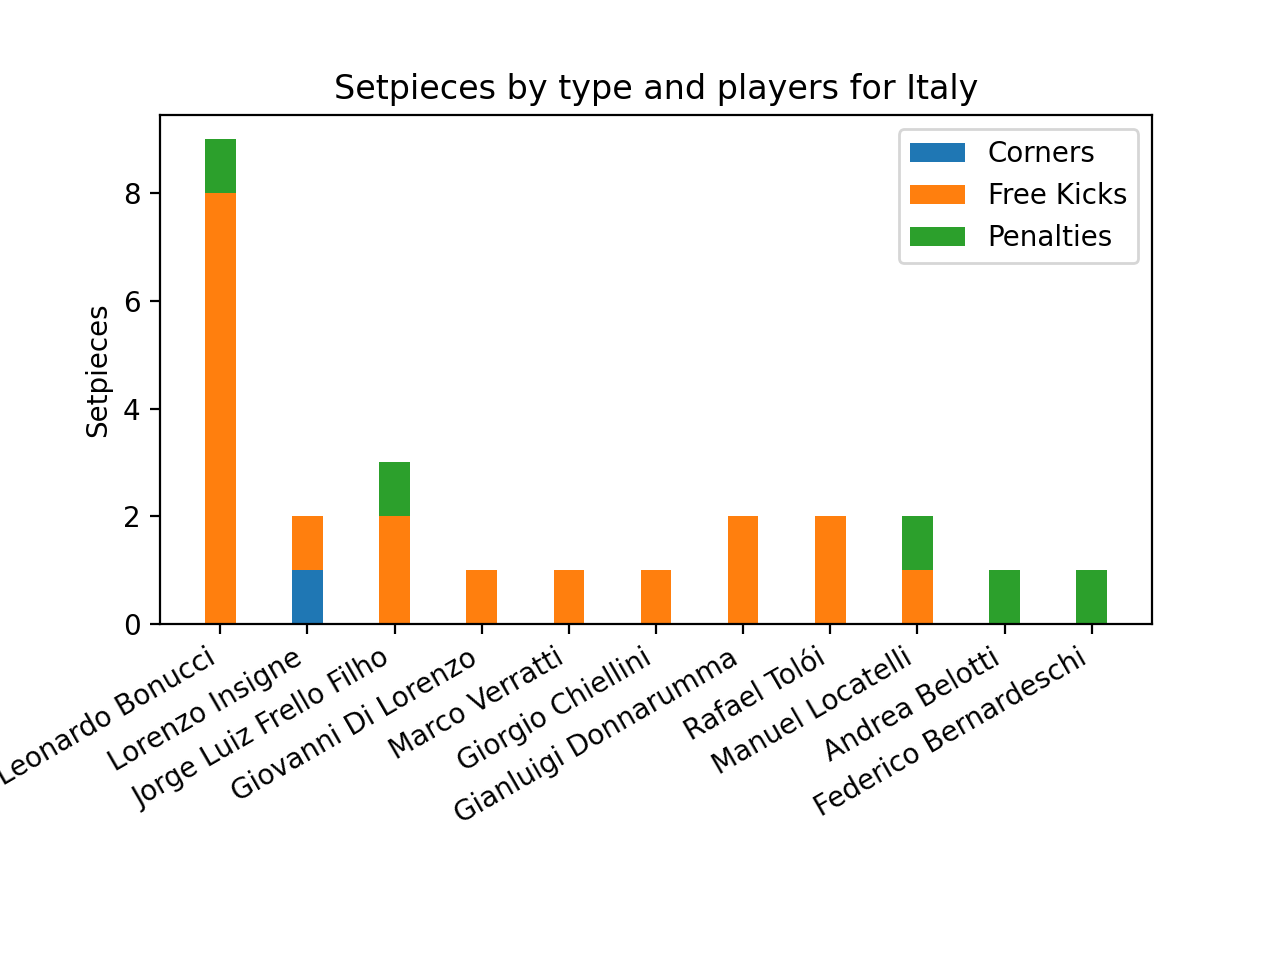
Task: Click Lorenzo Insigne's orange free kick segment
Action: pos(307,543)
